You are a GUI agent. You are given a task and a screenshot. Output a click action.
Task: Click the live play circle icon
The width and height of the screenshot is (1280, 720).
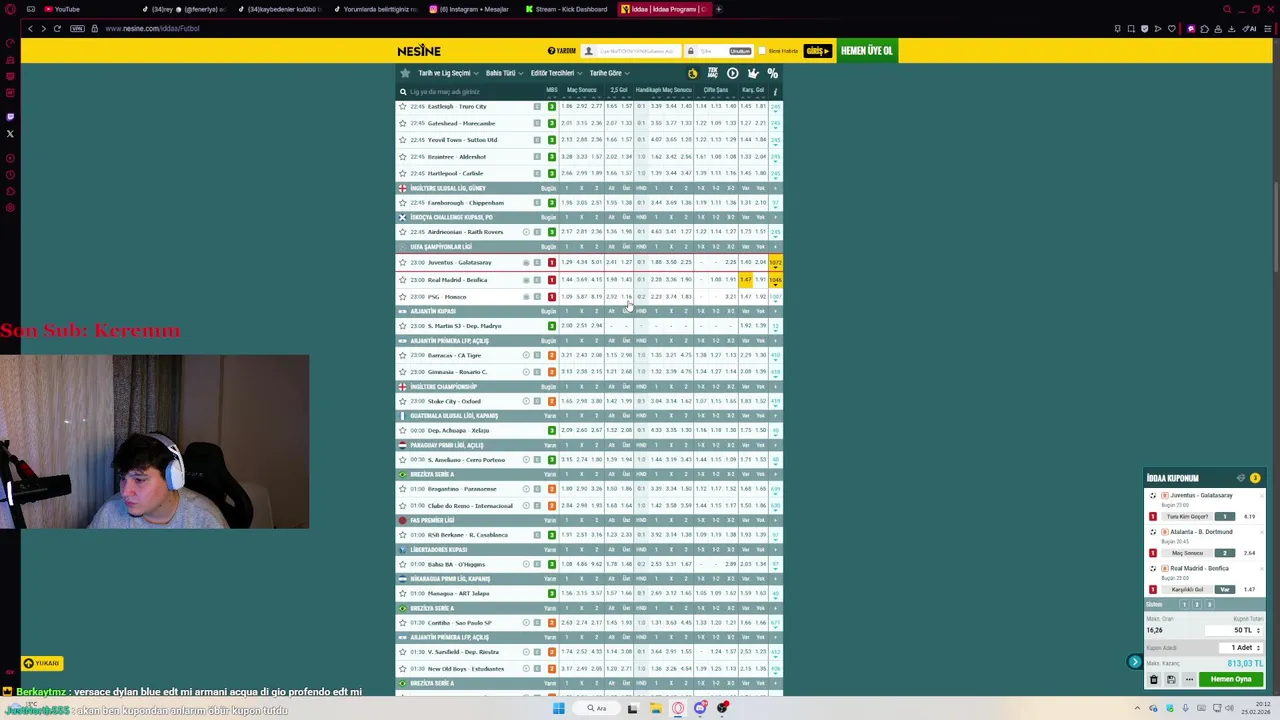click(x=733, y=73)
